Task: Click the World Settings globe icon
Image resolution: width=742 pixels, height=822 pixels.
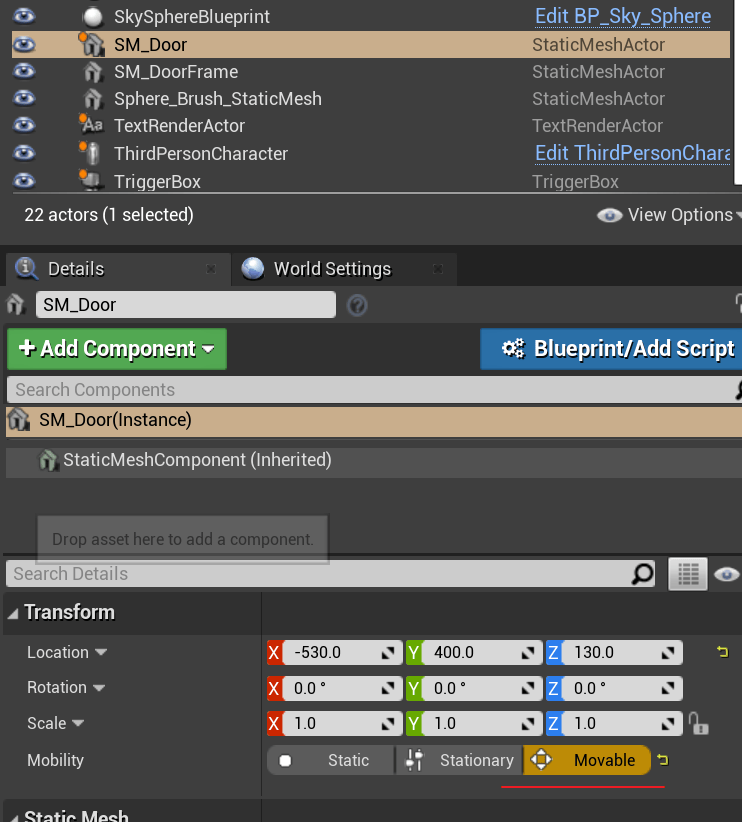Action: coord(252,268)
